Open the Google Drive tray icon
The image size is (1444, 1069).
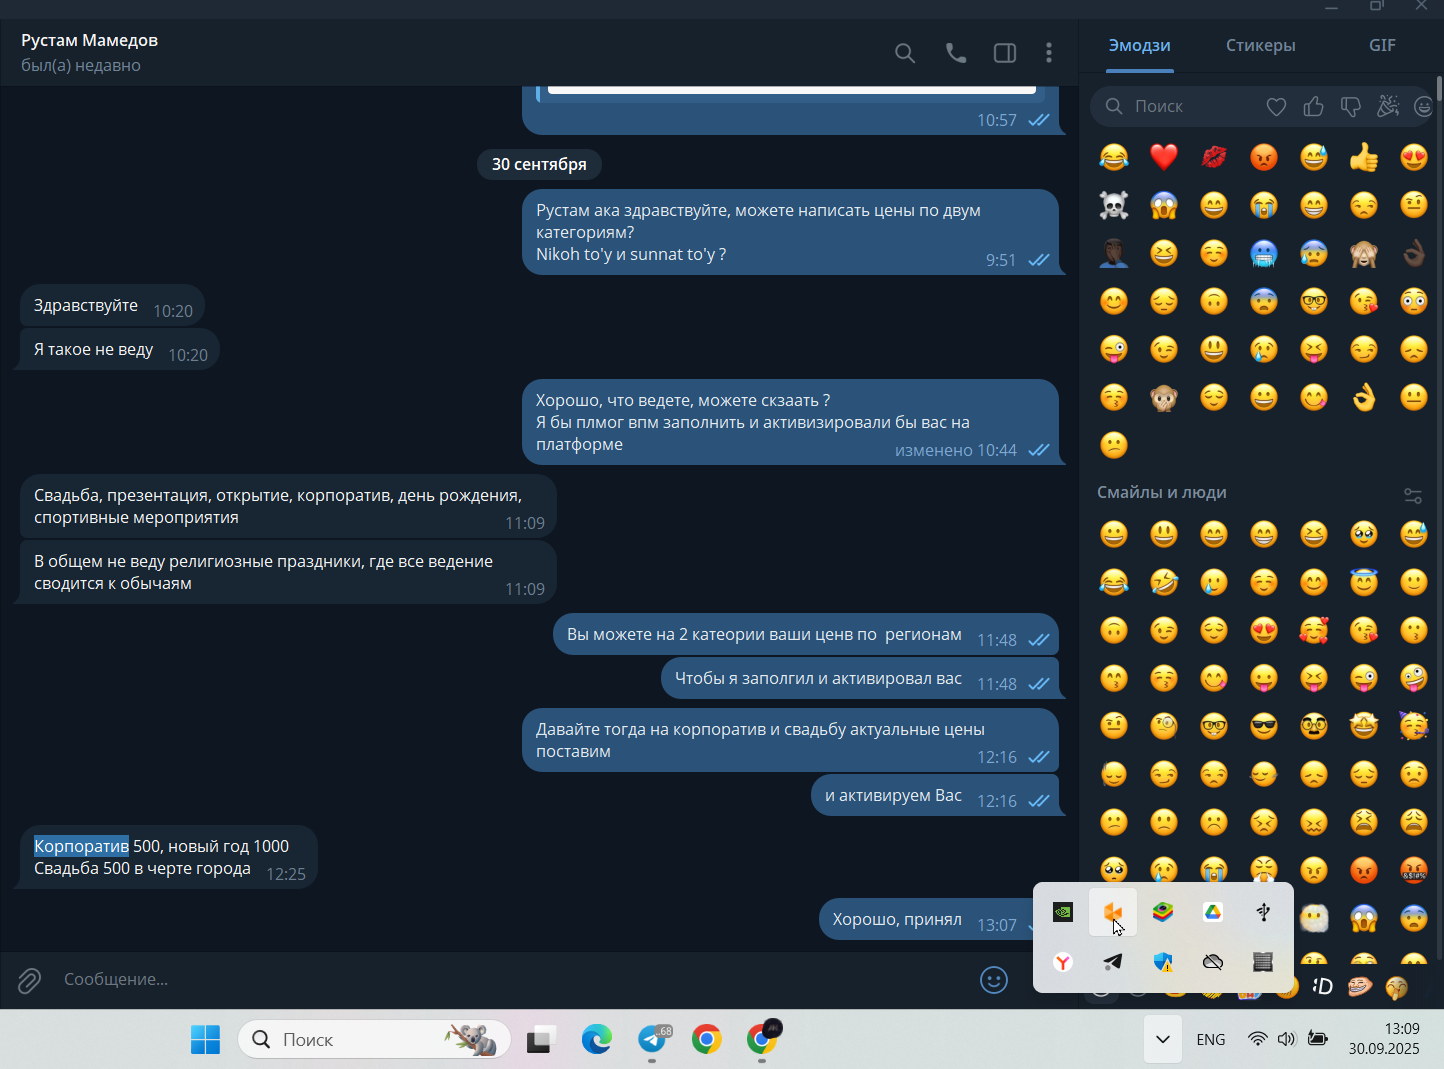(x=1213, y=912)
